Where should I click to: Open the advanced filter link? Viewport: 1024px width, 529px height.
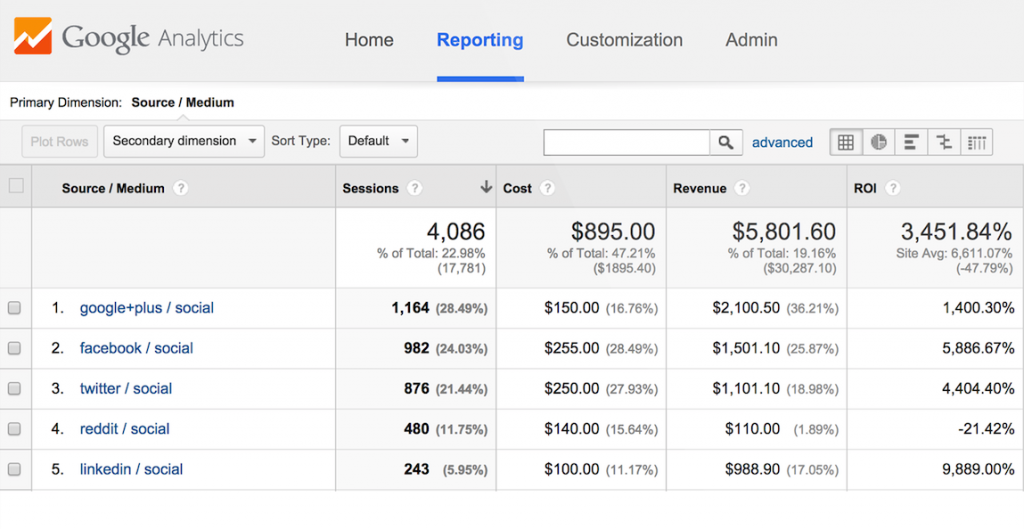(782, 142)
